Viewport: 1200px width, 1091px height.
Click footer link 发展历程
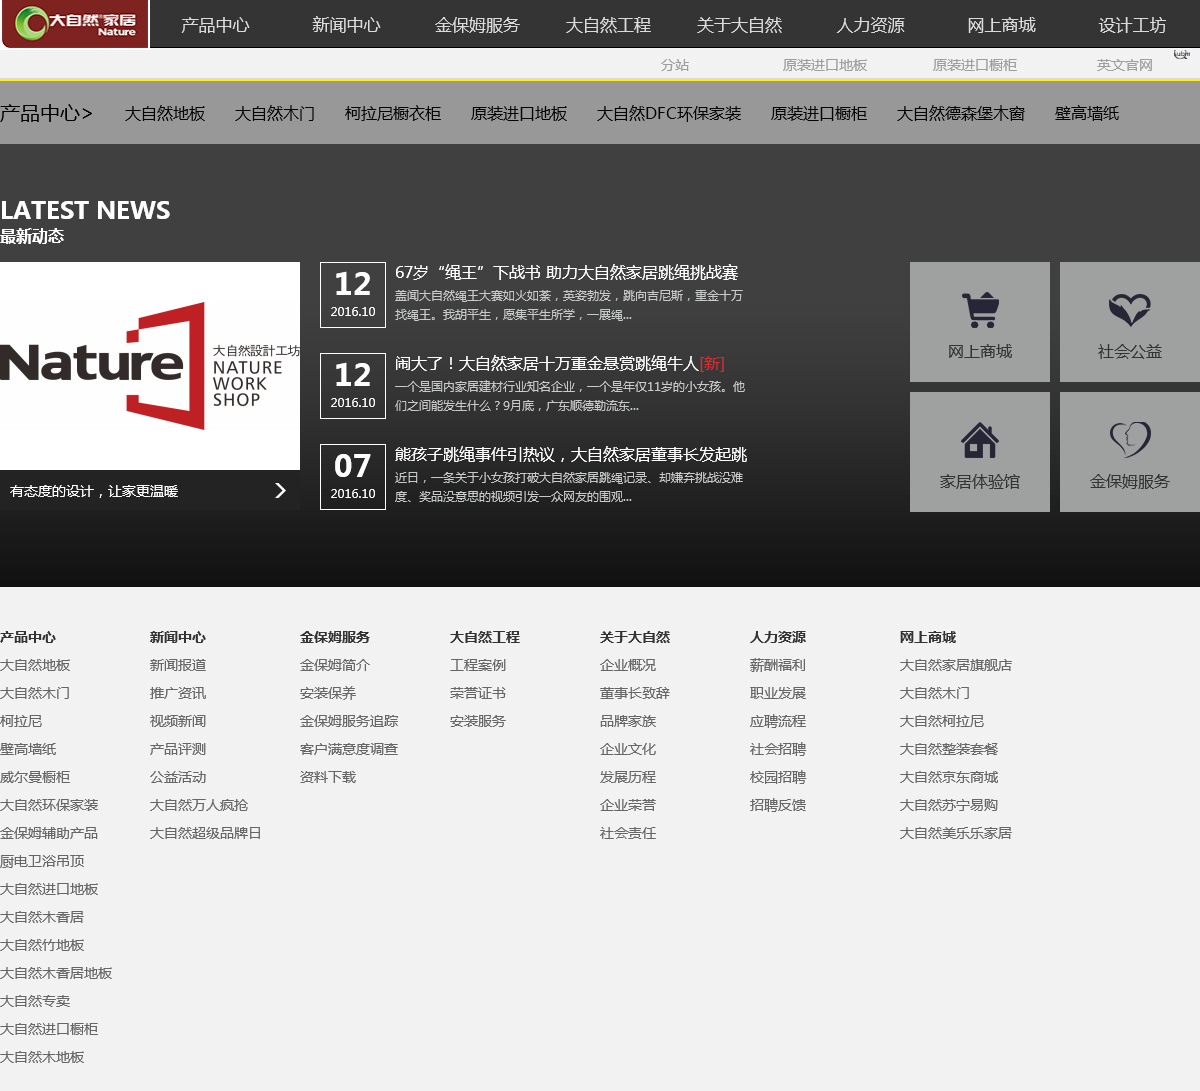click(x=628, y=777)
